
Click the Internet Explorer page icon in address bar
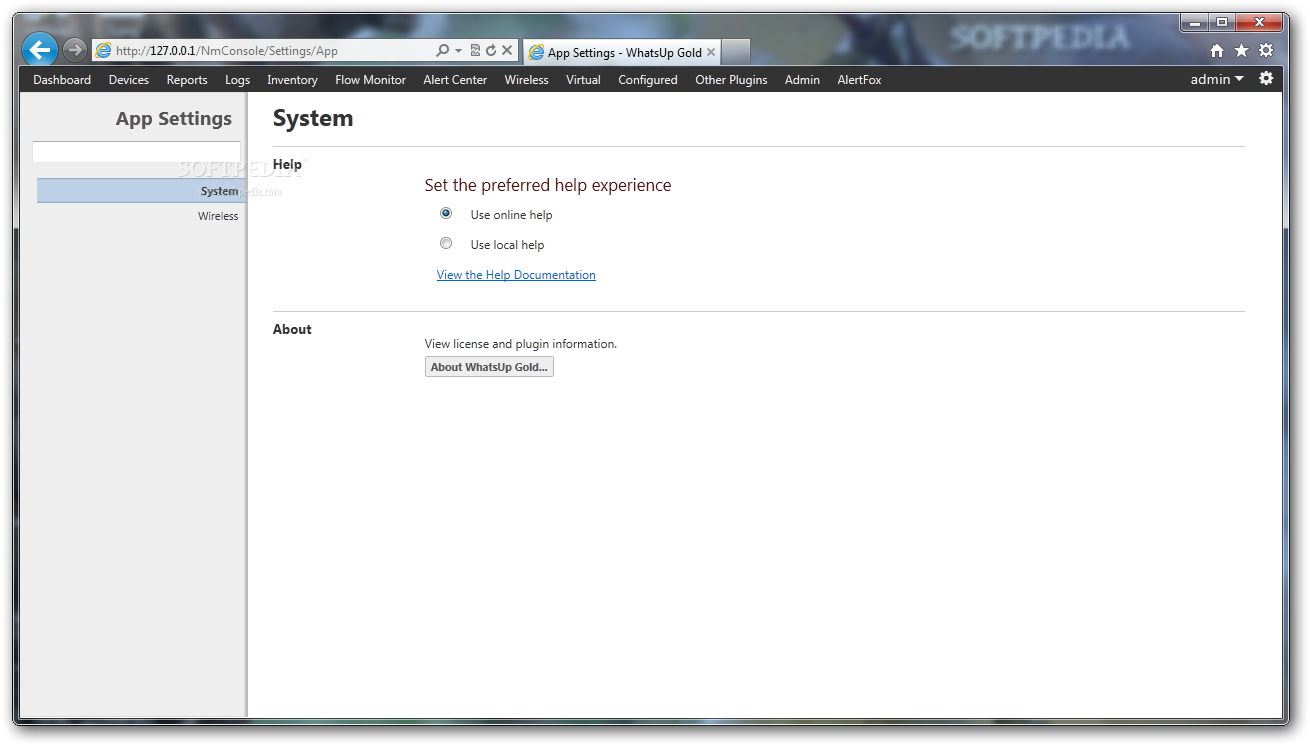103,50
